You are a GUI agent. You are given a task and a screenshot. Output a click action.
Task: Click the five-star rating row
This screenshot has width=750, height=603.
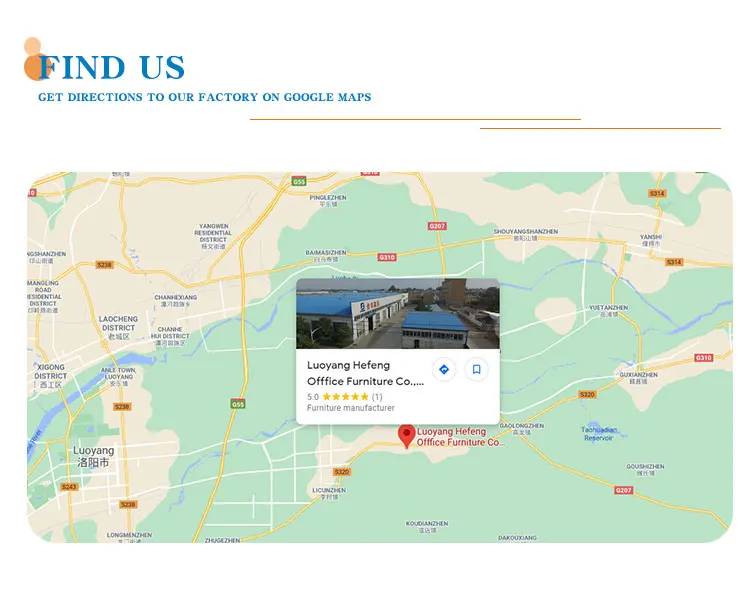[x=344, y=396]
